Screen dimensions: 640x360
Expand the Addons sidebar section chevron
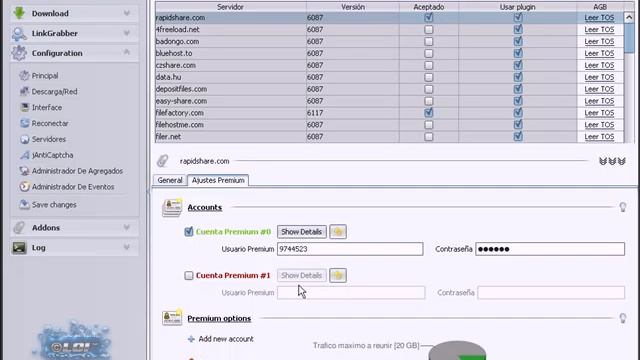(x=127, y=227)
